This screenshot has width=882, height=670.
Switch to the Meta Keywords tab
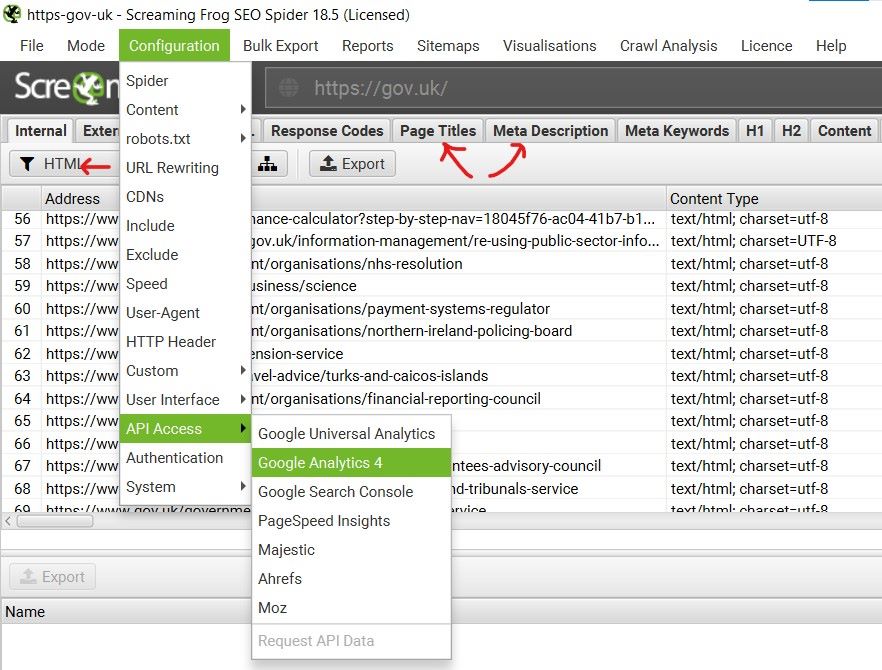676,130
